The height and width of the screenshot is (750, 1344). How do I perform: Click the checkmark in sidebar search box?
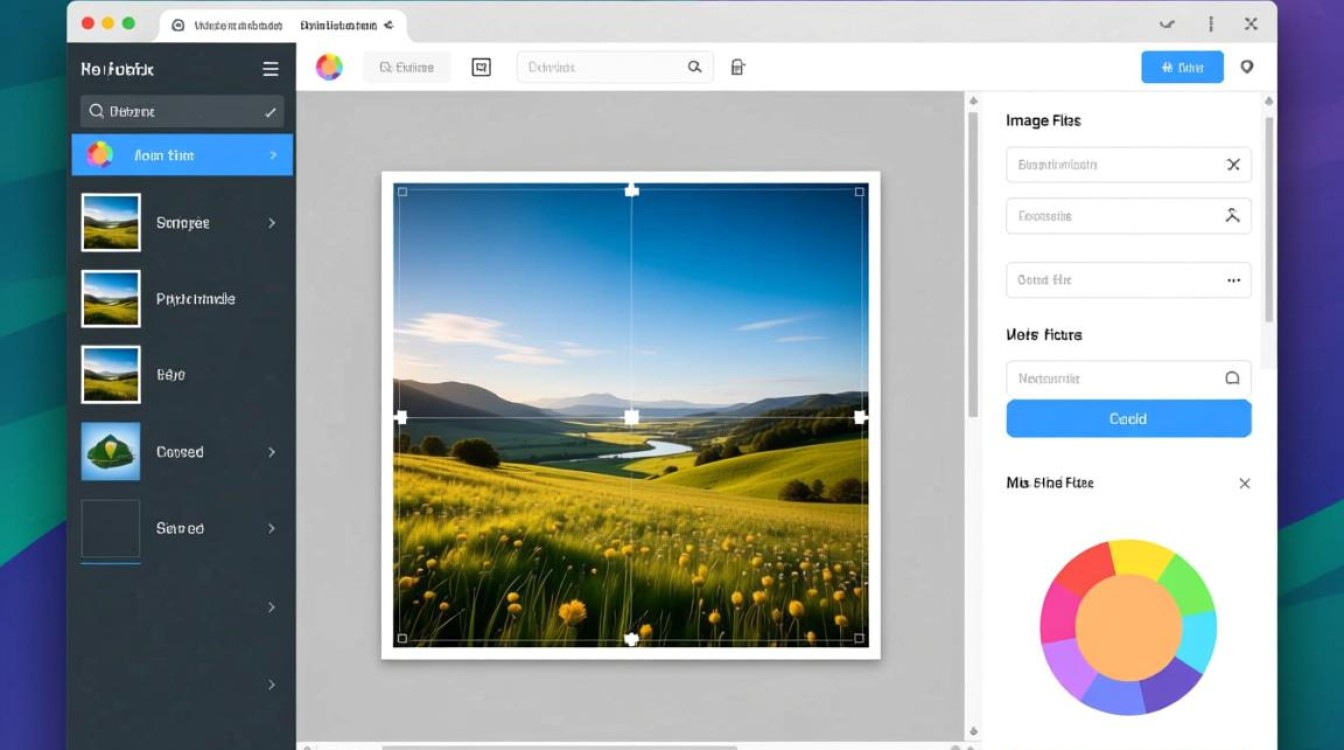270,112
